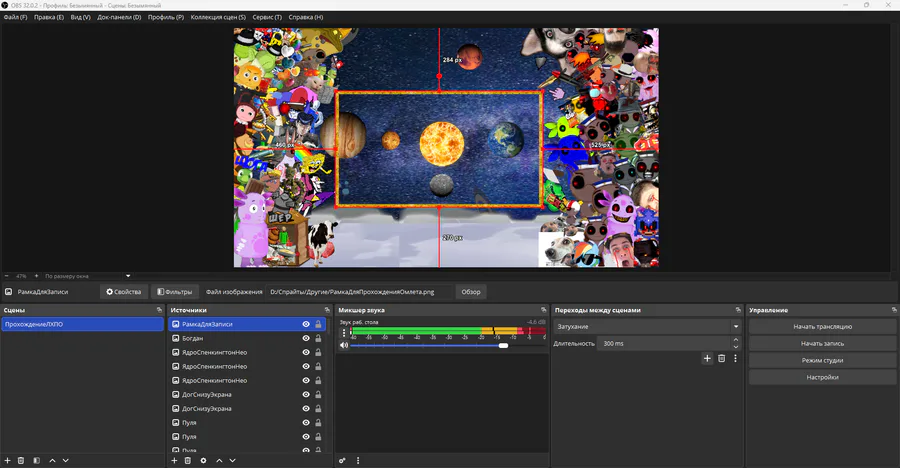Click the desktop audio level meter
The image size is (900, 468).
point(448,331)
